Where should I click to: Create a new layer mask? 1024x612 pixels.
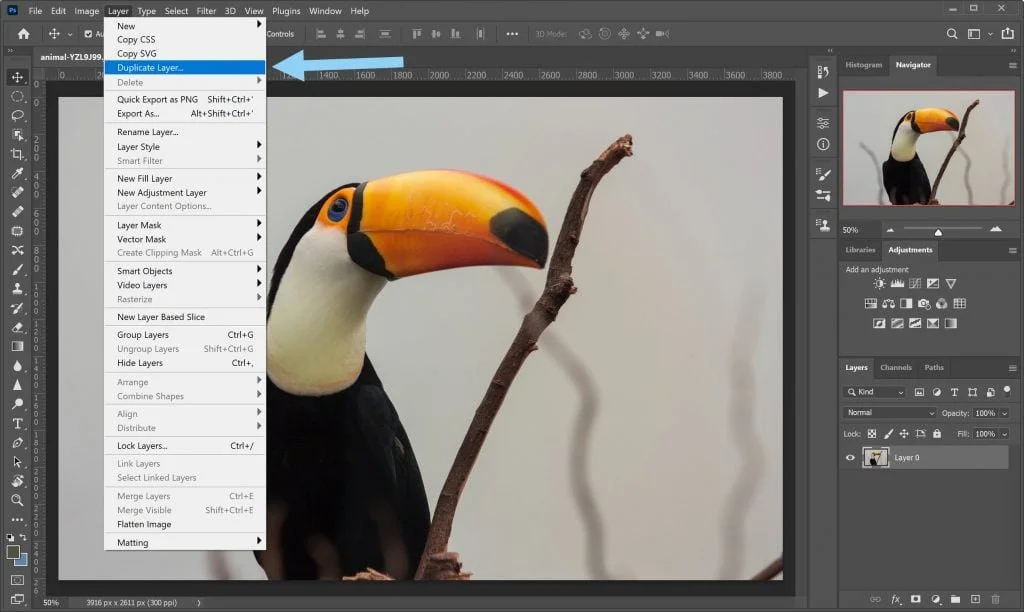pos(915,599)
